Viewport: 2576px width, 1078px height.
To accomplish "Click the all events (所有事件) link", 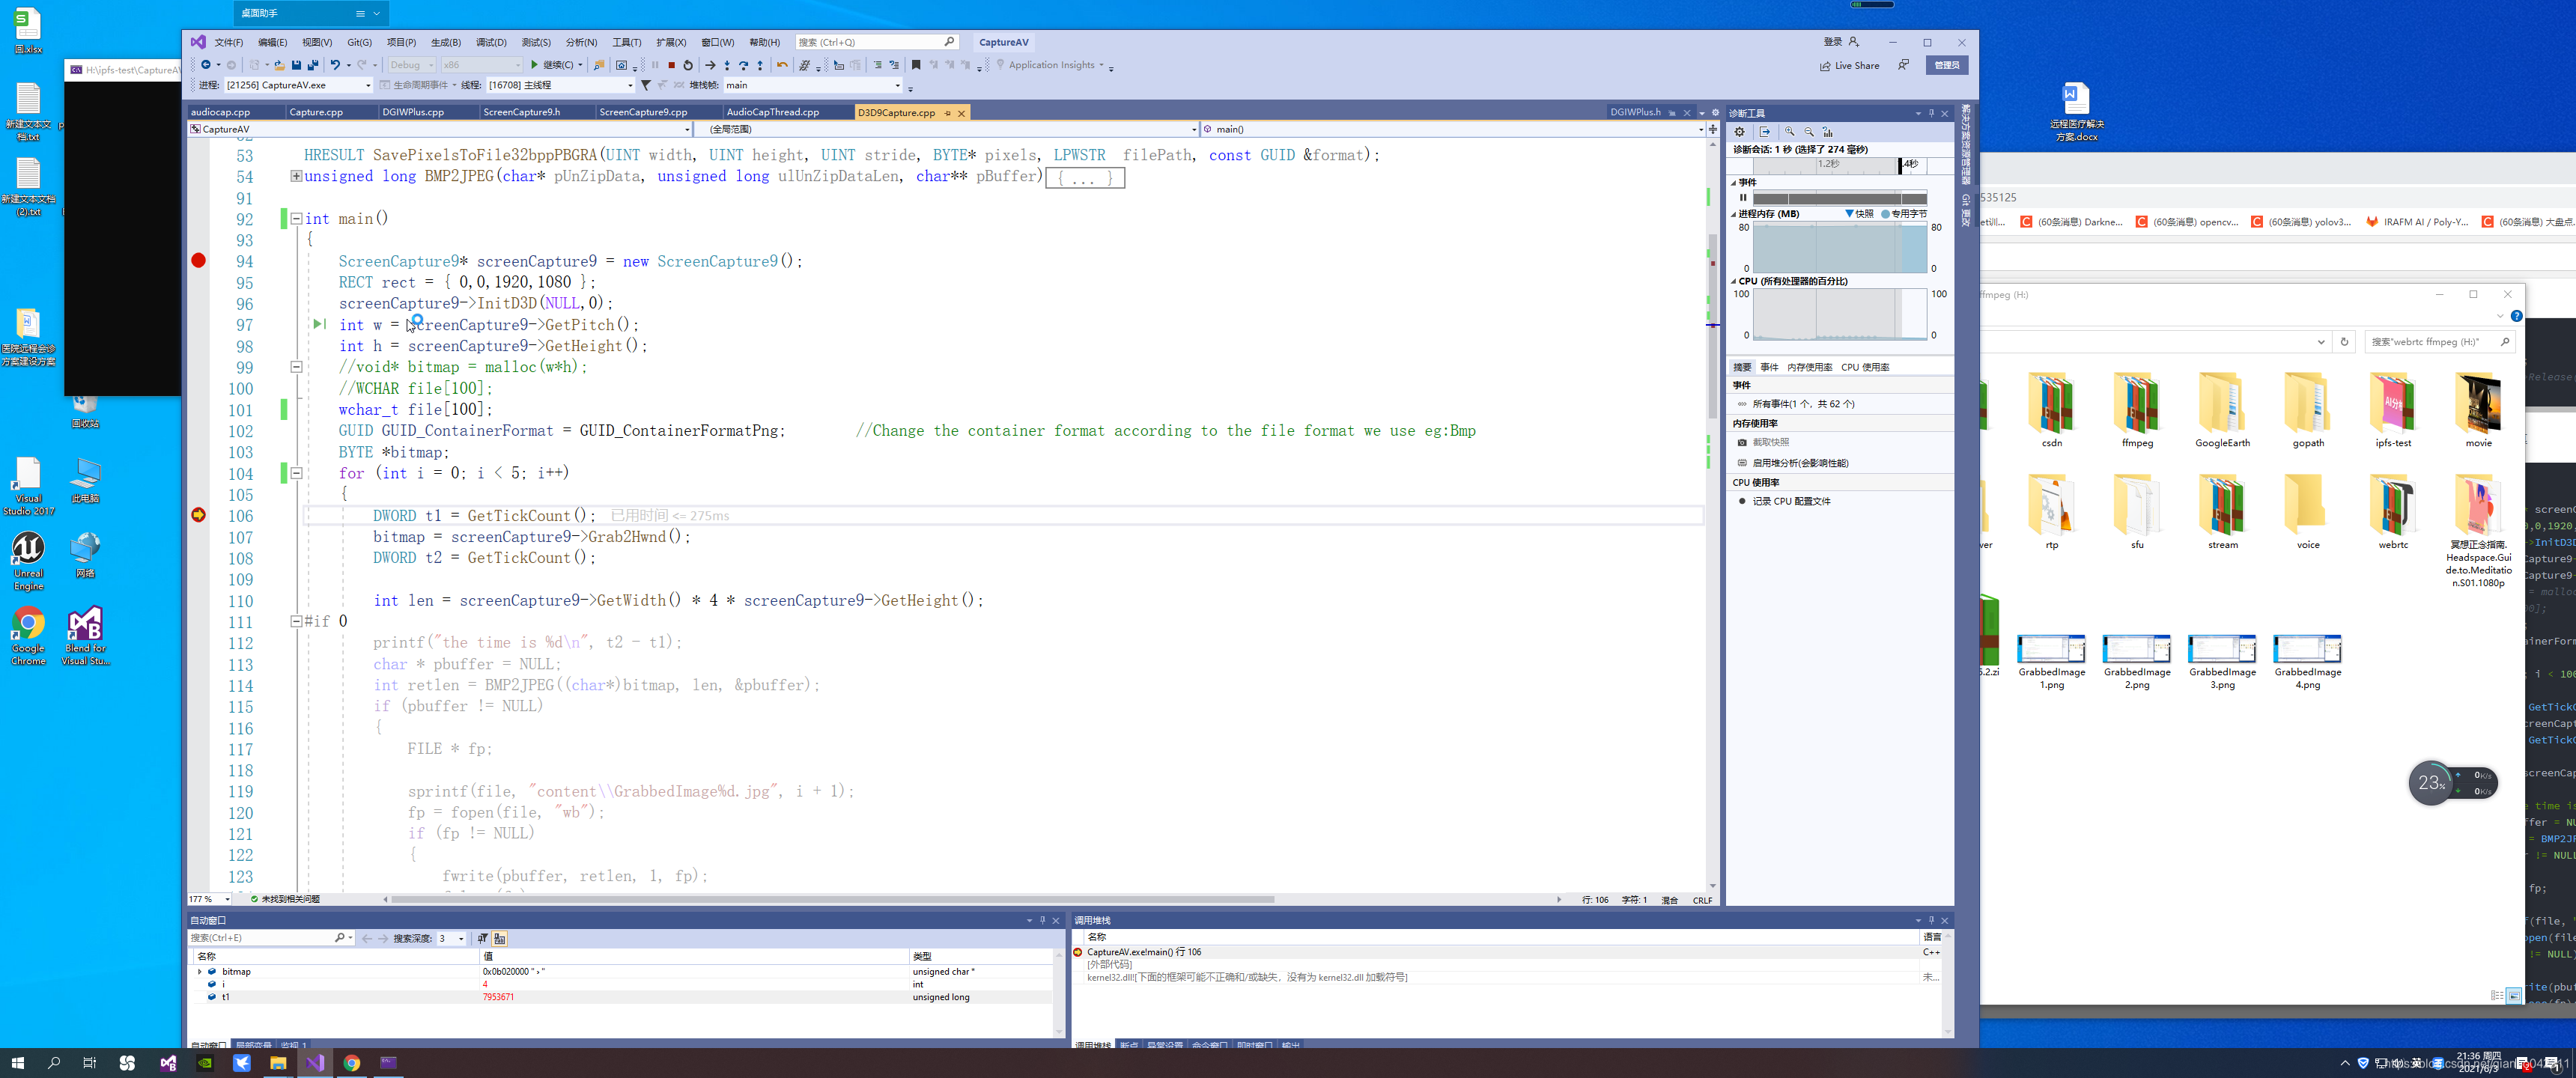I will pos(1803,404).
